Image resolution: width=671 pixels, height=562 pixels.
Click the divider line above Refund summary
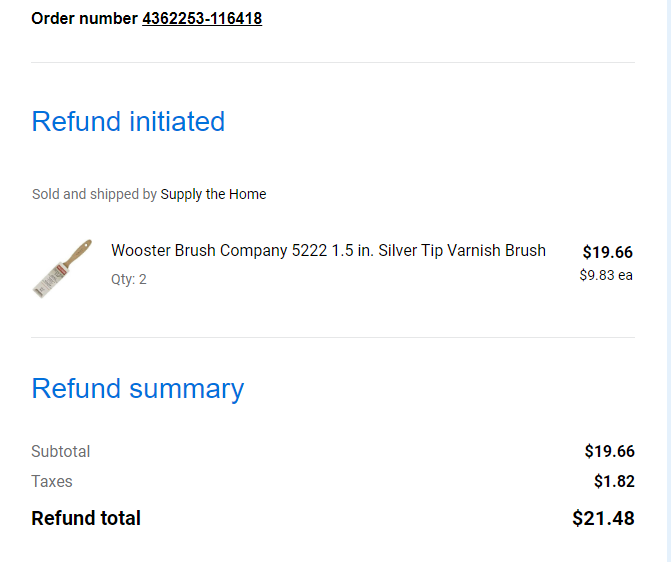[333, 337]
